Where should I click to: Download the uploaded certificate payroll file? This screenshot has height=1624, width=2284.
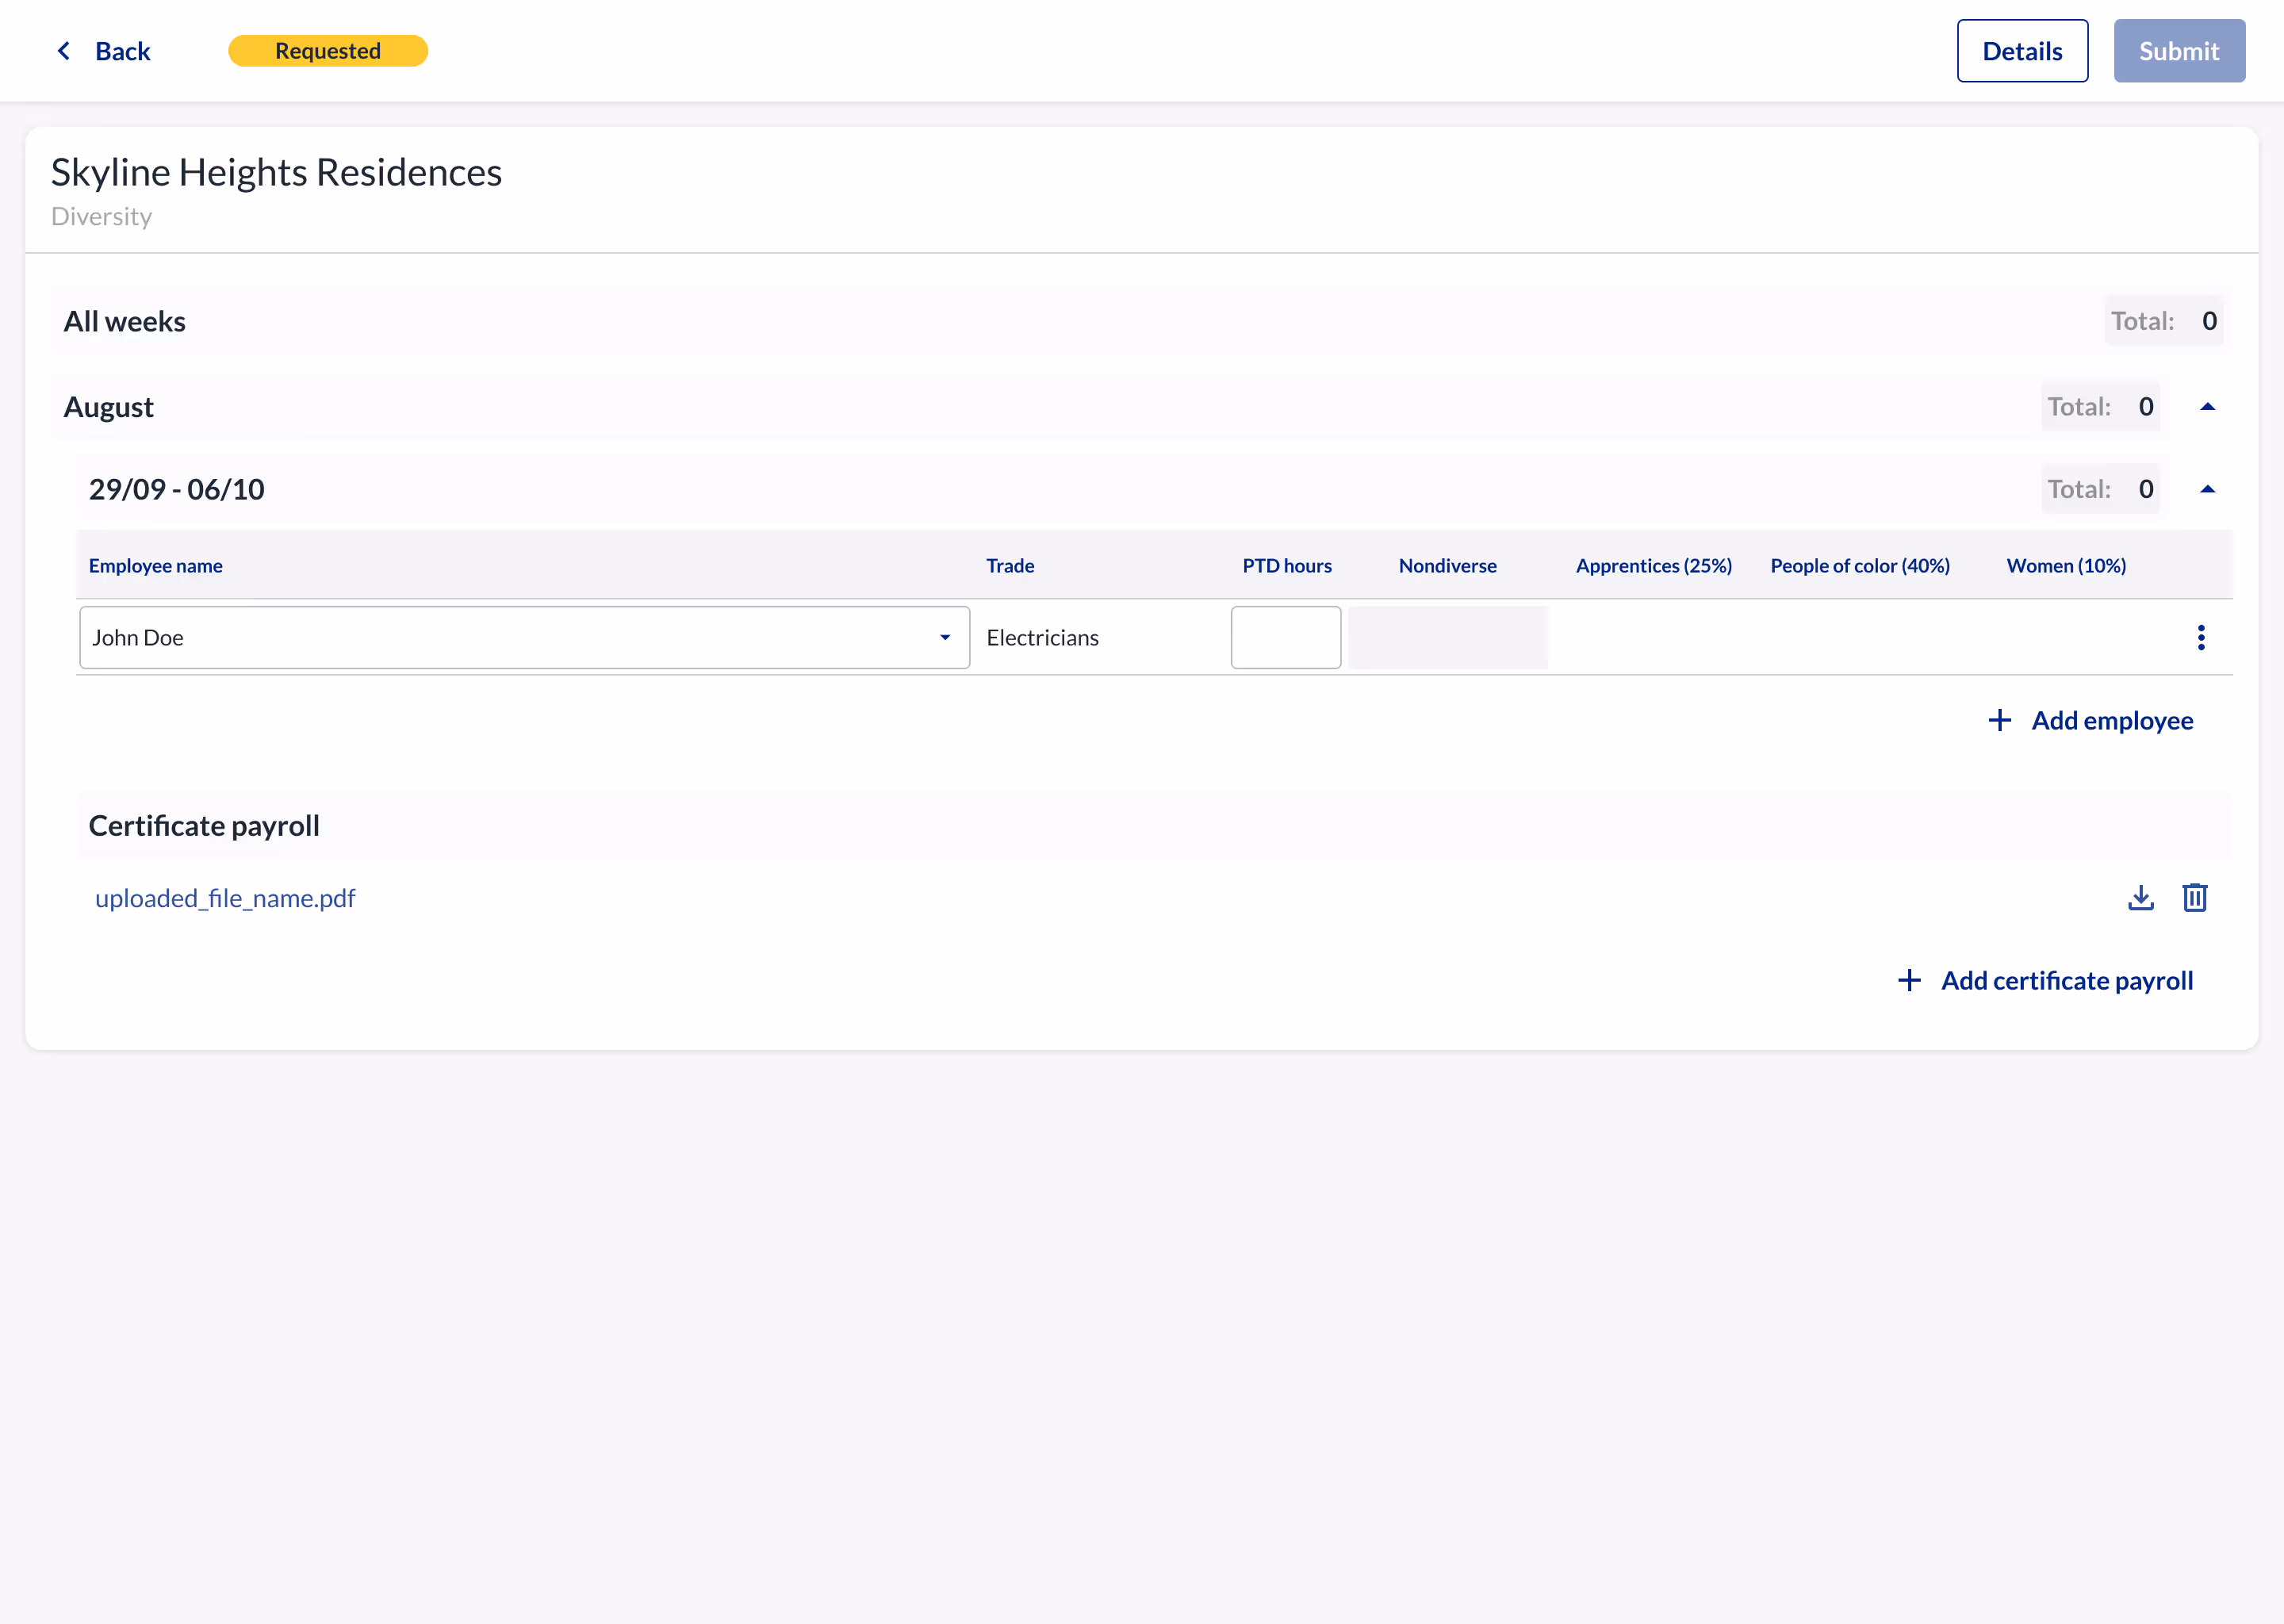click(x=2140, y=898)
